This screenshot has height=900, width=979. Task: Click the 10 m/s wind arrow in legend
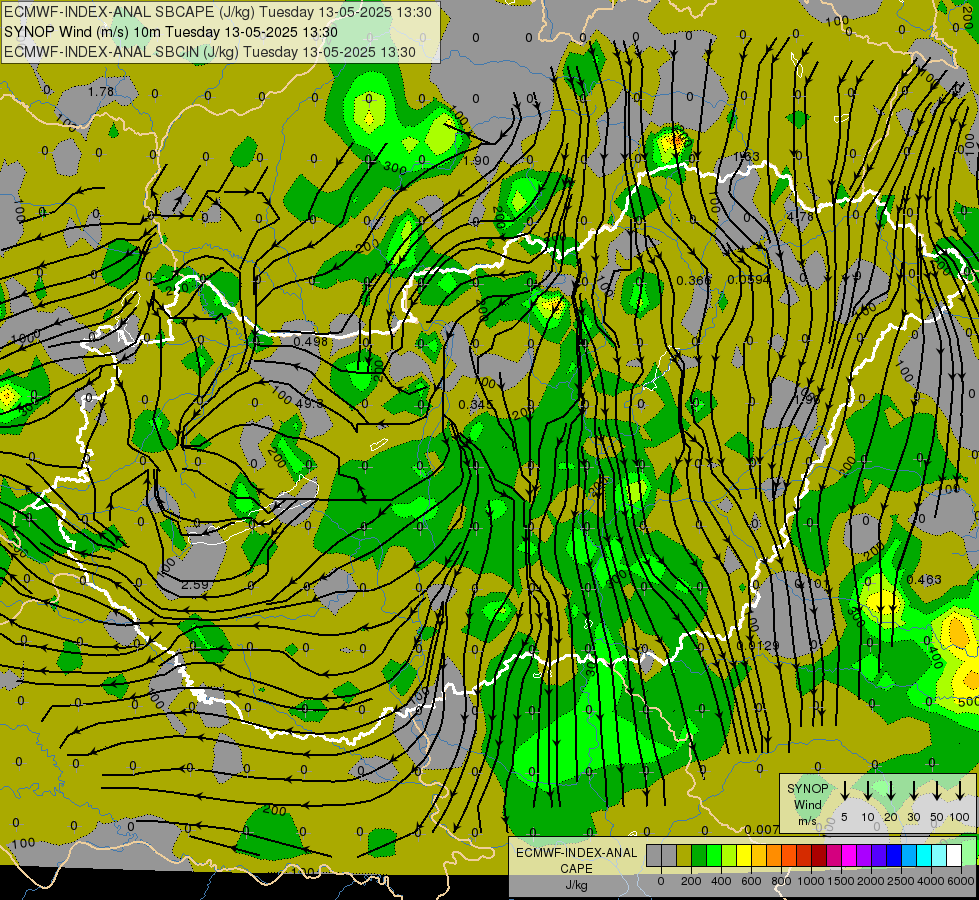[x=867, y=791]
